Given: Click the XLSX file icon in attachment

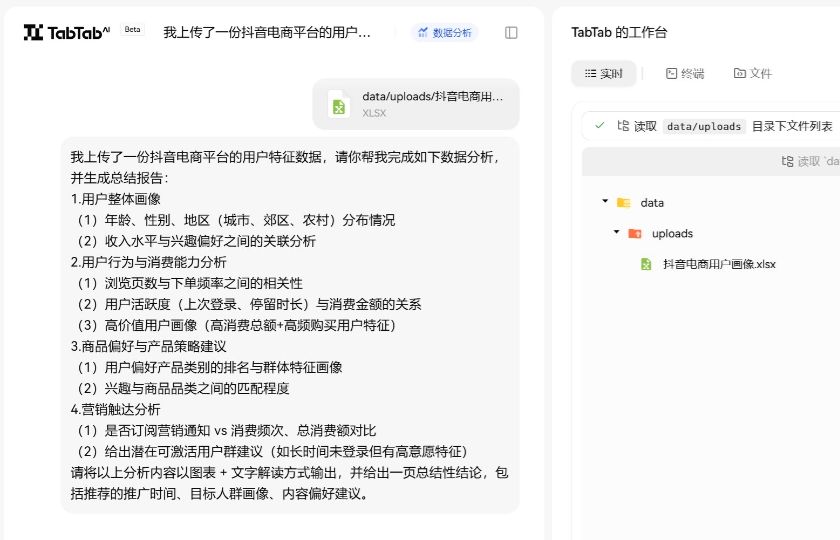Looking at the screenshot, I should 339,104.
